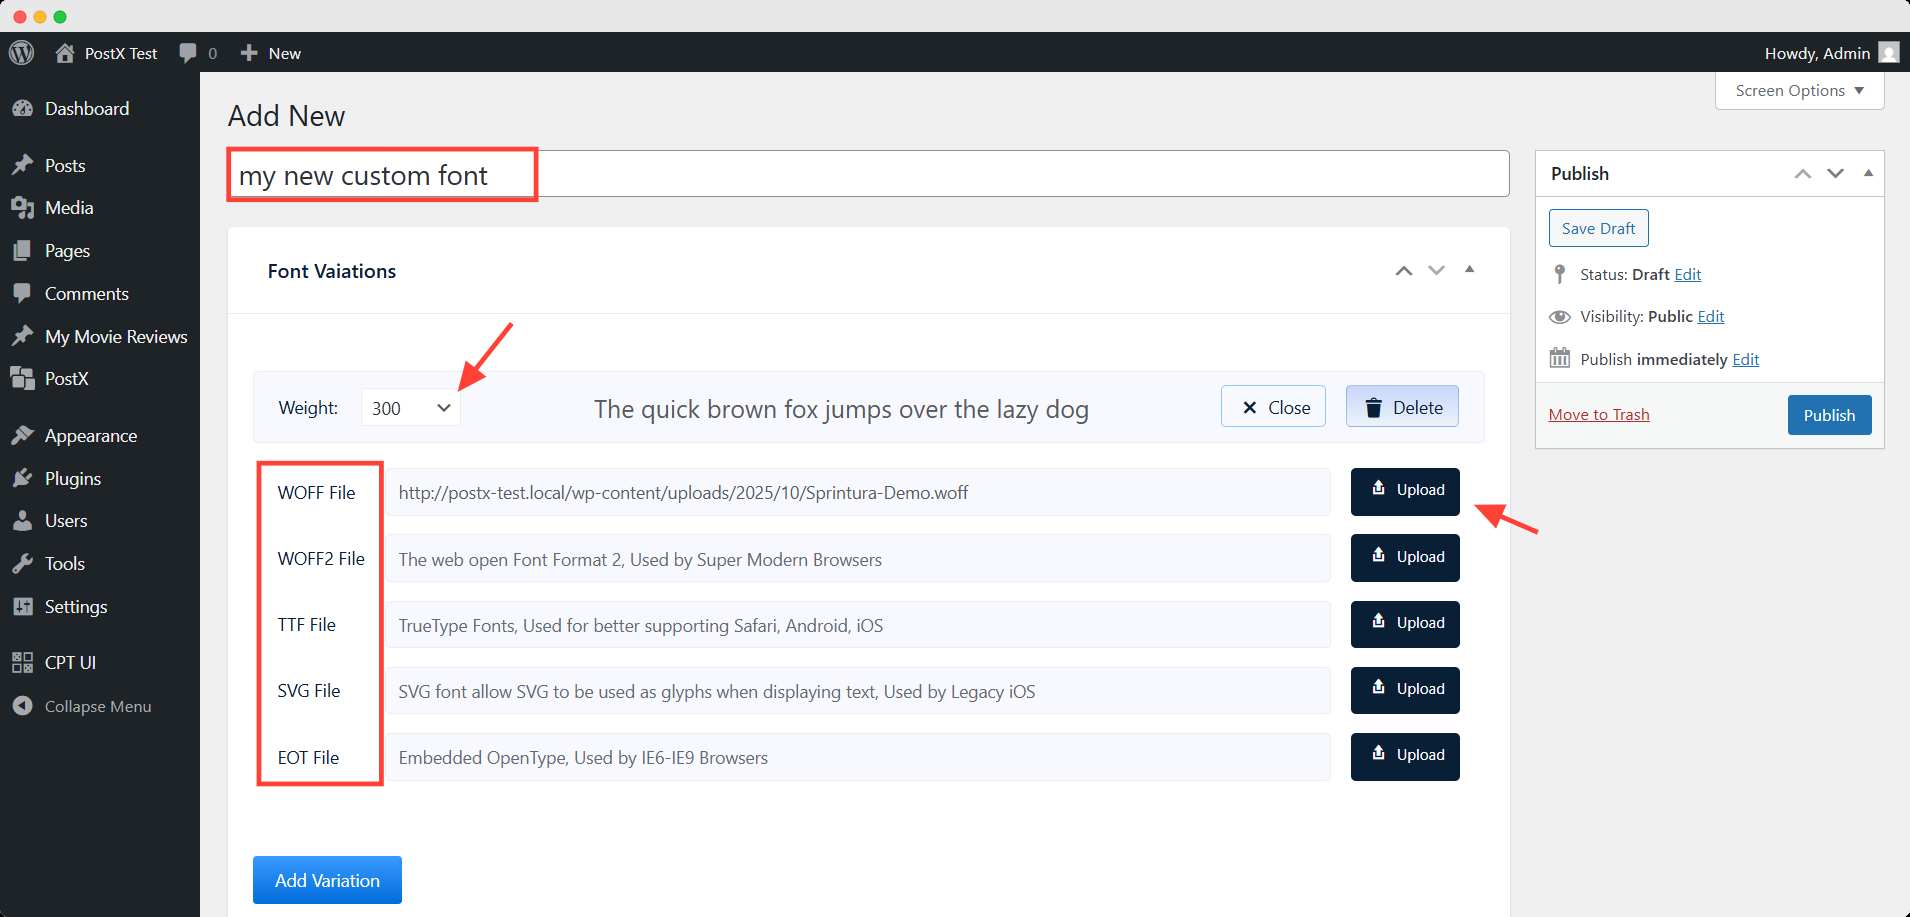Publish the custom font
This screenshot has width=1910, height=917.
1828,414
